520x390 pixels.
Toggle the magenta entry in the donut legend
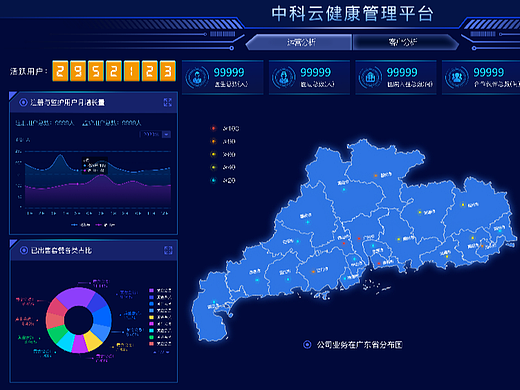160,324
